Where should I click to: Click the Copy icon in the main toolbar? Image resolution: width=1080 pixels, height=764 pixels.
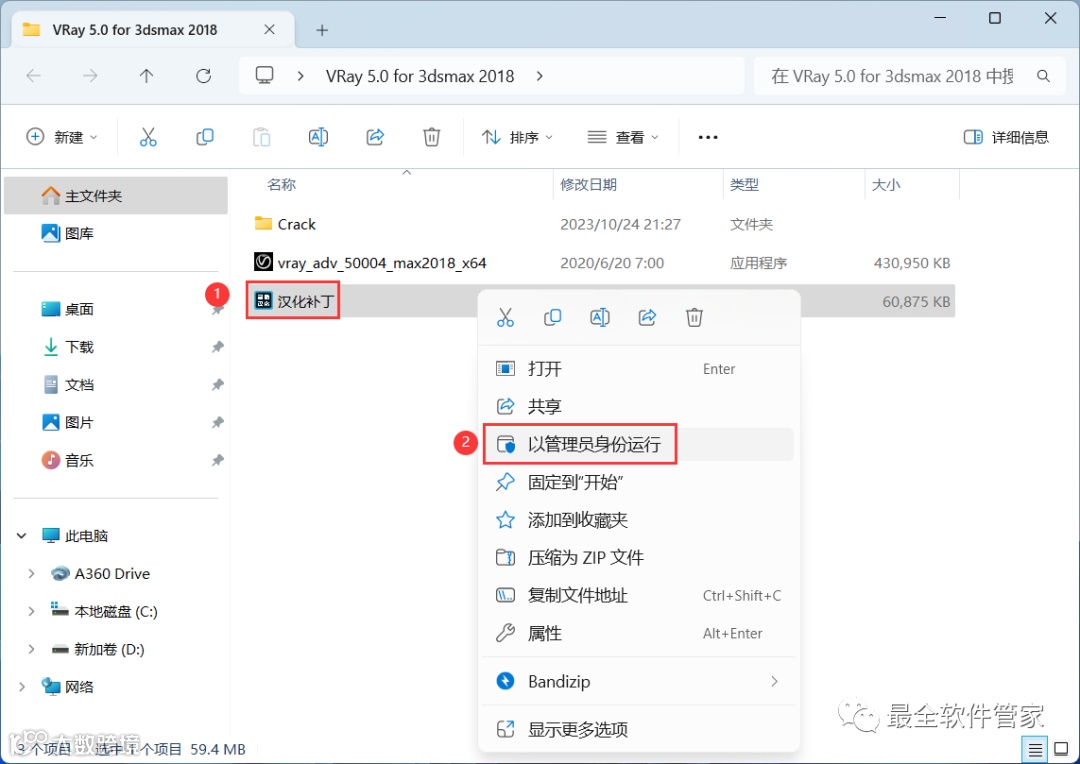205,137
